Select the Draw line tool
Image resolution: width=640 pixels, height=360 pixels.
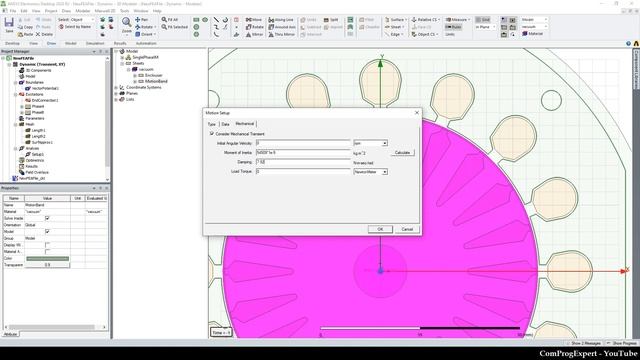click(x=216, y=20)
